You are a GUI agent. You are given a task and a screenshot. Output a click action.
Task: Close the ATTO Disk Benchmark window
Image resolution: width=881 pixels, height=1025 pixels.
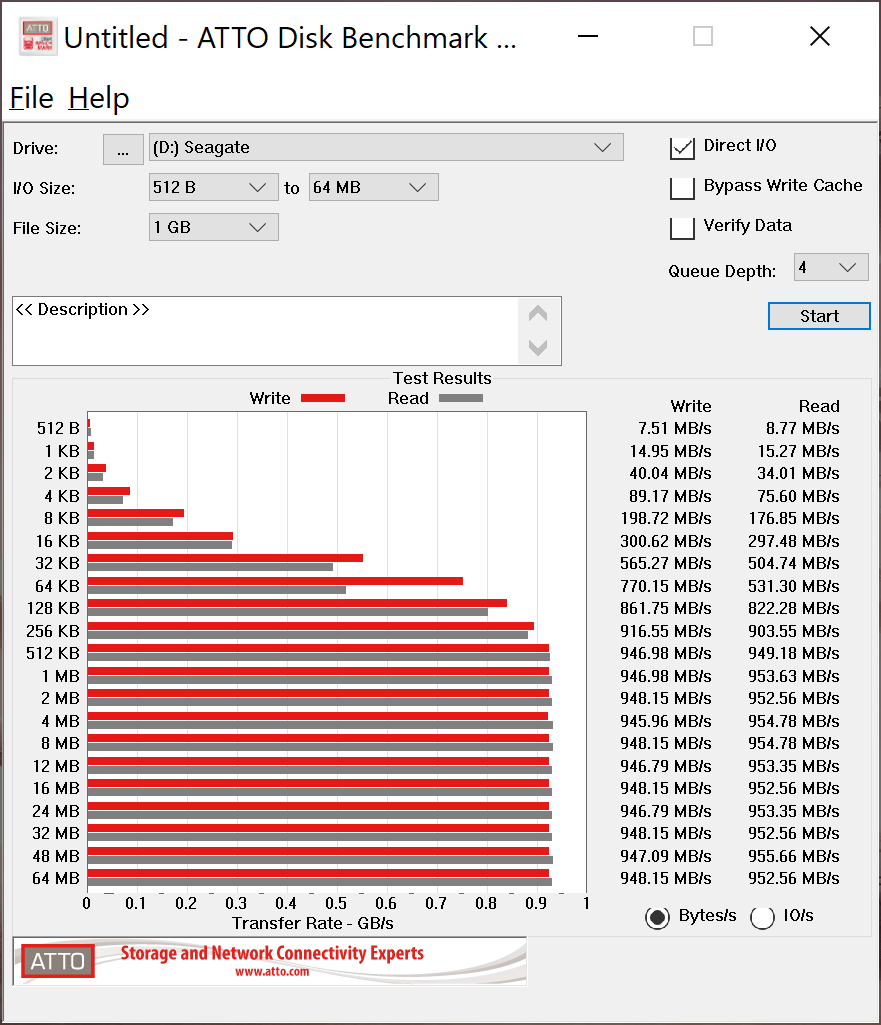coord(820,37)
